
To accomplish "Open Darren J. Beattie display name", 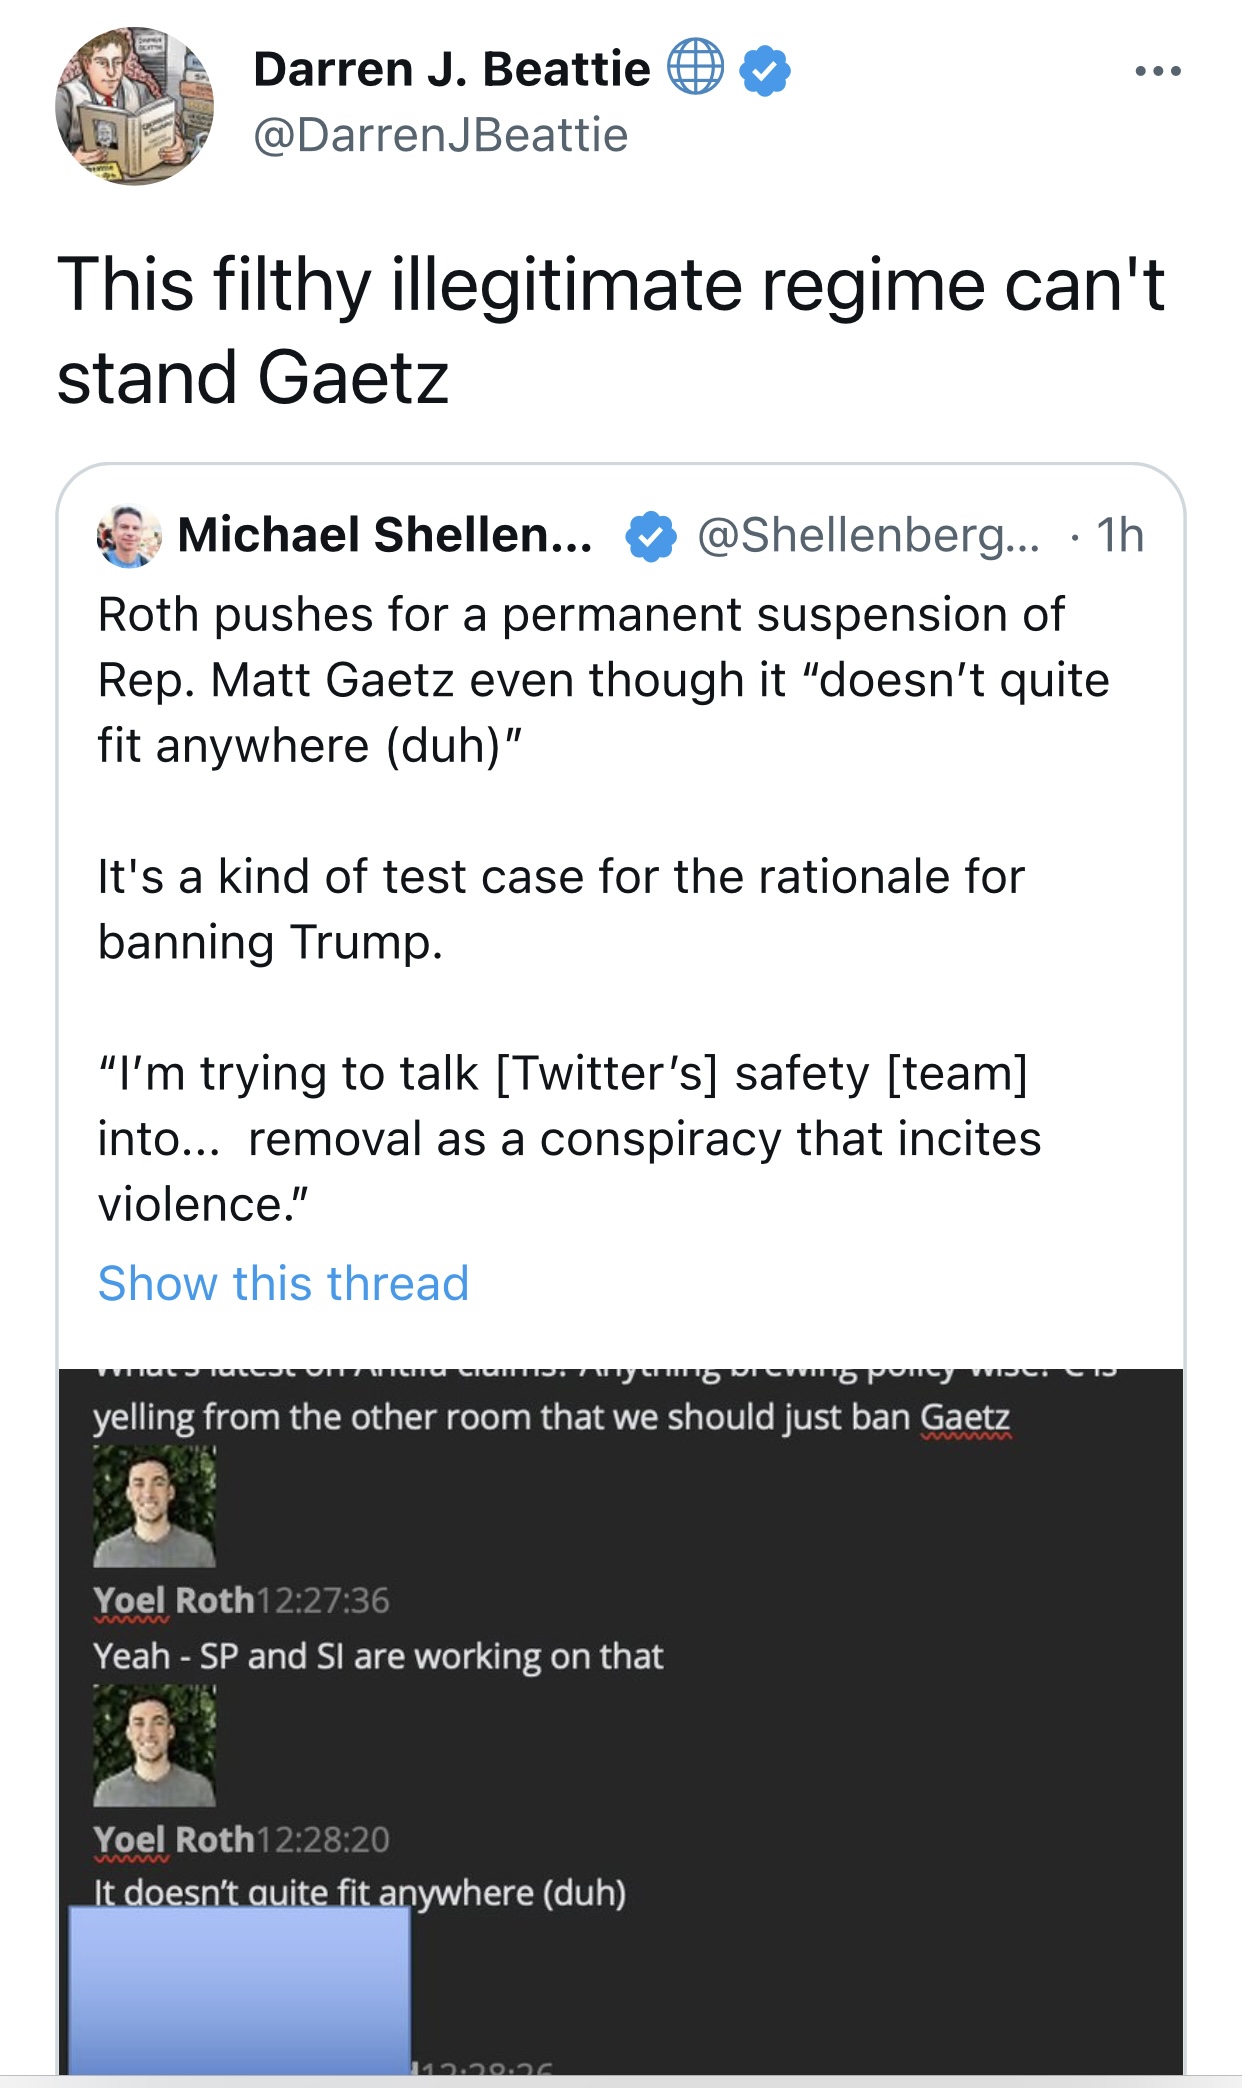I will point(452,69).
